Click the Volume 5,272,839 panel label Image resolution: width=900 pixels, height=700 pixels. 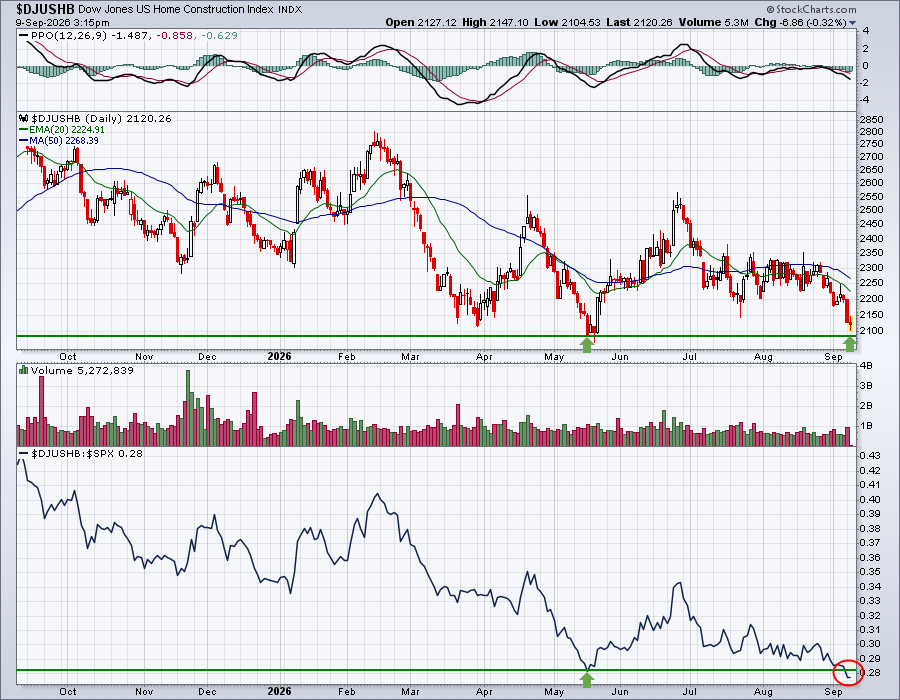(x=82, y=370)
